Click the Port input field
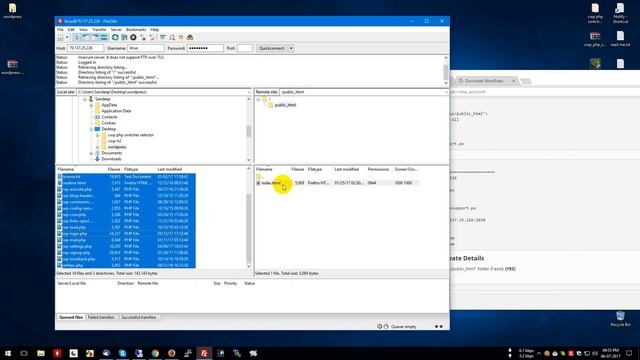The height and width of the screenshot is (360, 640). point(244,48)
